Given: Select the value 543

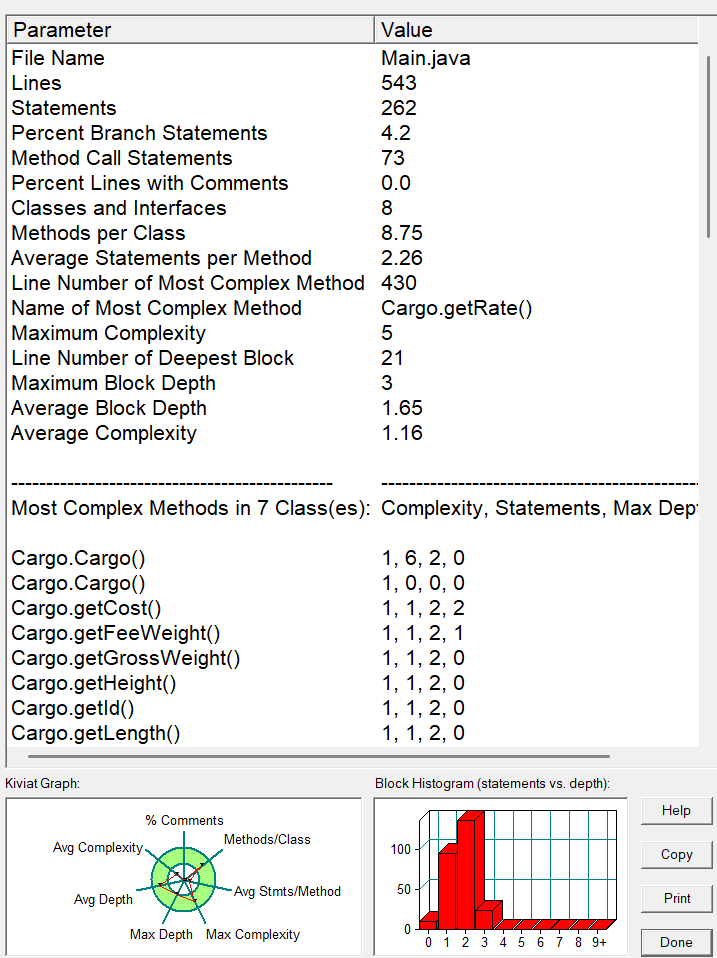Looking at the screenshot, I should tap(399, 83).
